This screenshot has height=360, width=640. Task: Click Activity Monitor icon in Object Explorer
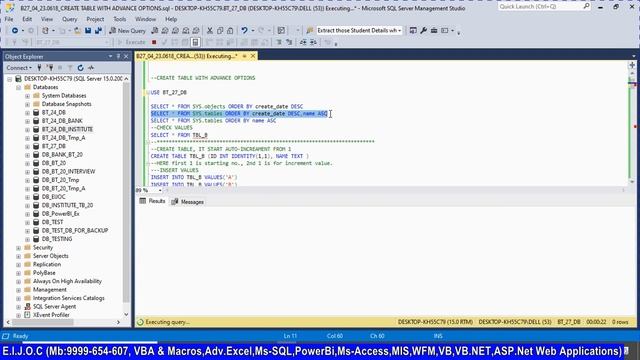(91, 68)
